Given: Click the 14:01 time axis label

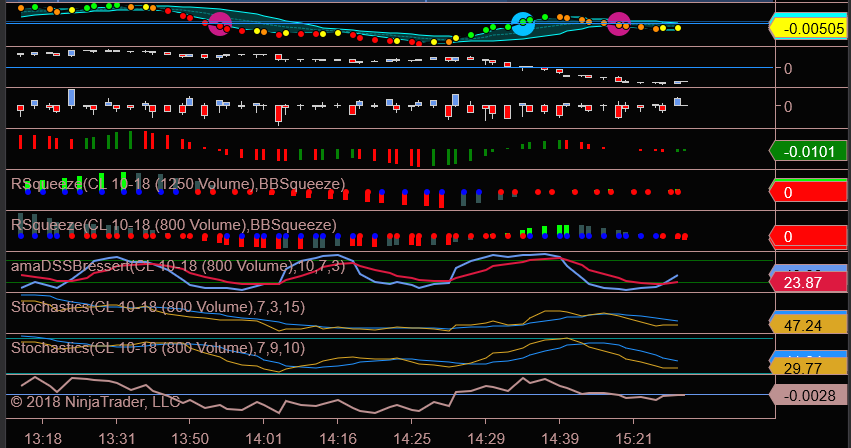Looking at the screenshot, I should pos(264,438).
